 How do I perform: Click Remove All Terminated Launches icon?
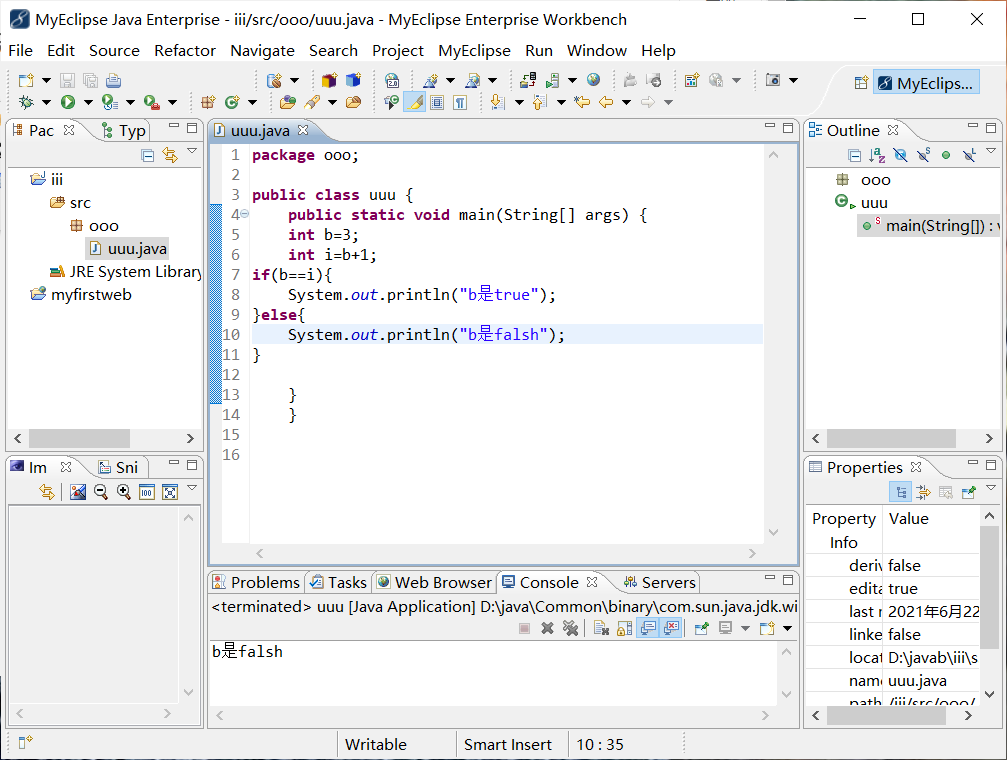tap(570, 628)
